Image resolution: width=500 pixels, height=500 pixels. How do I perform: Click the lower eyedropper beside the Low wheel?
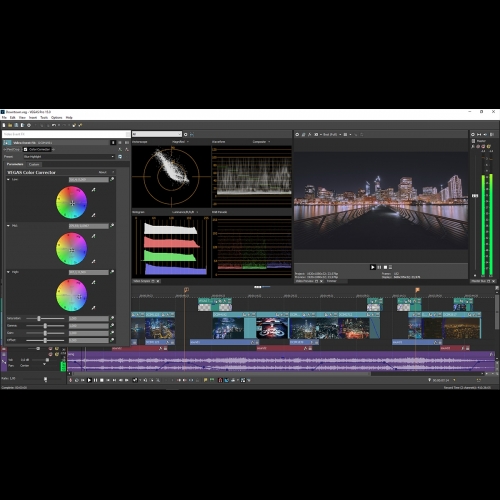tap(94, 215)
